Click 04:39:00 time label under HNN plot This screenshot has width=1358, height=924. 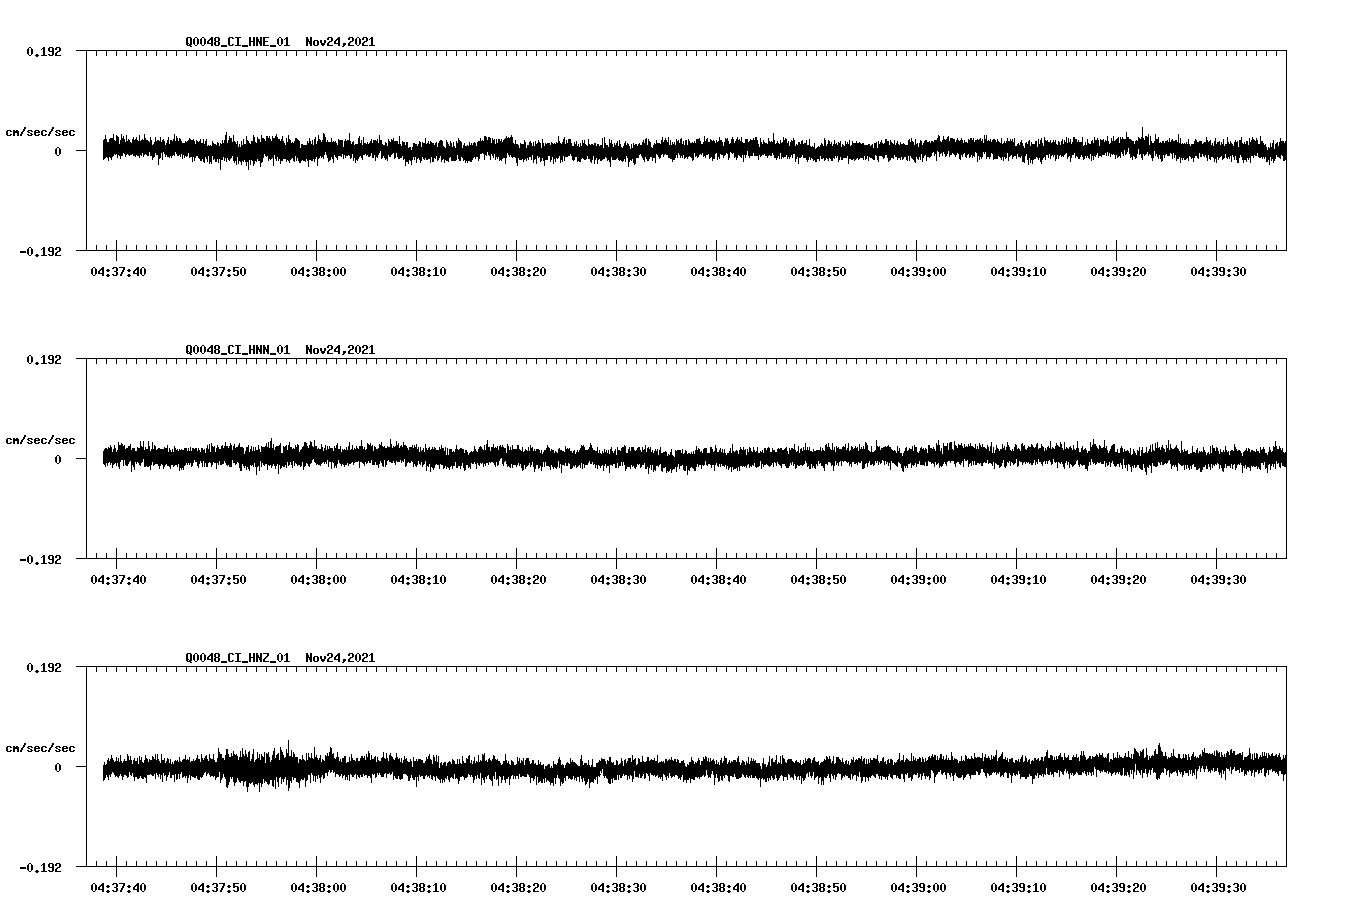coord(918,579)
